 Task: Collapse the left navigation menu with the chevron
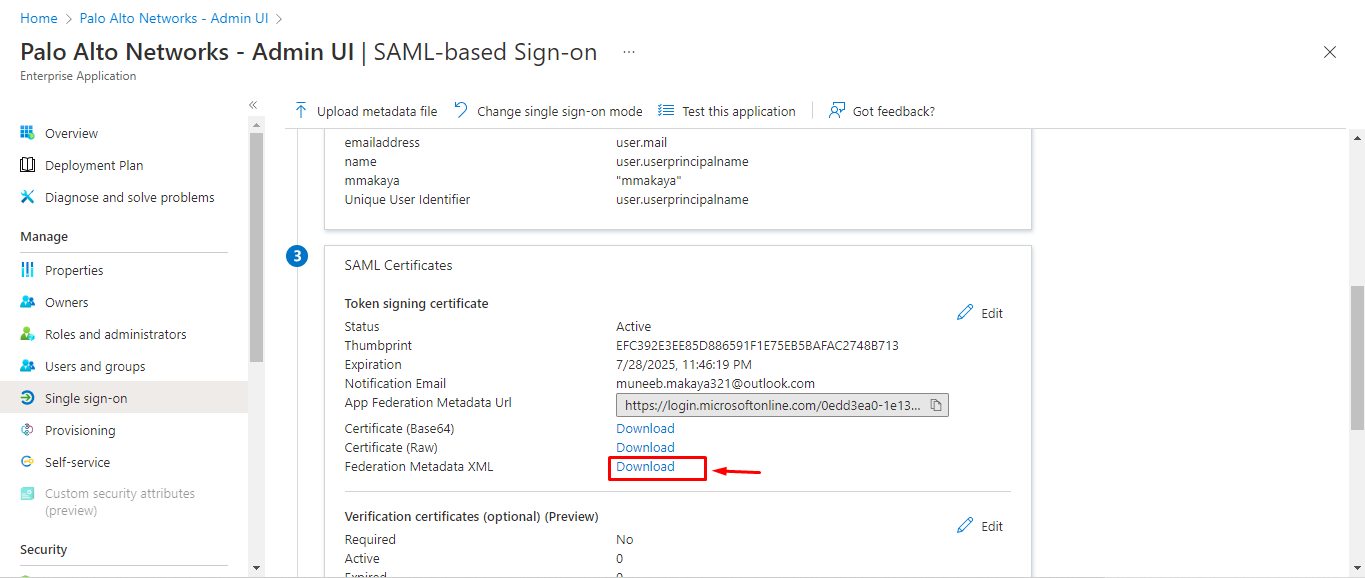252,103
